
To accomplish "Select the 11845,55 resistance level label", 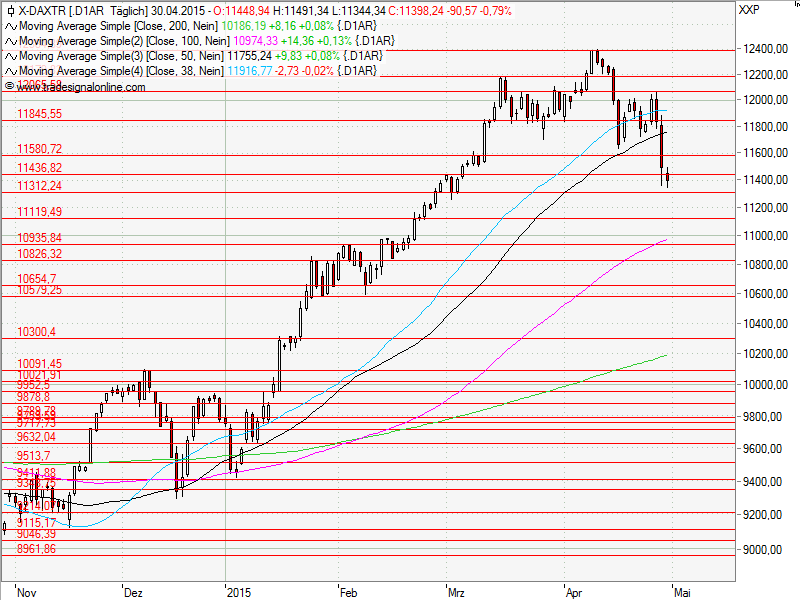I will 38,115.
